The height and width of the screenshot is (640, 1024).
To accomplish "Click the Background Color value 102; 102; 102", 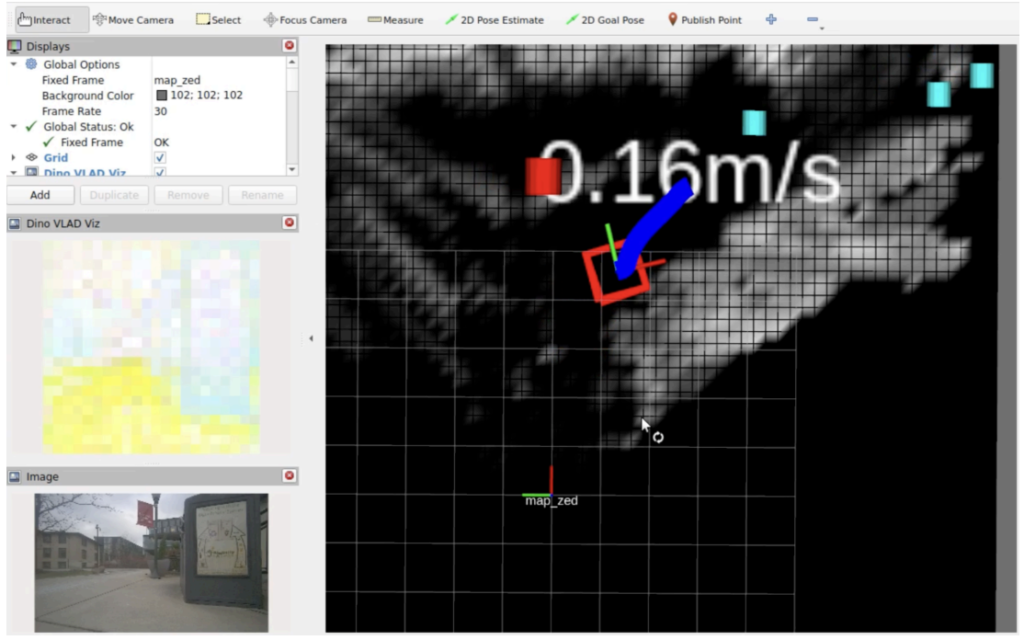I will 206,95.
